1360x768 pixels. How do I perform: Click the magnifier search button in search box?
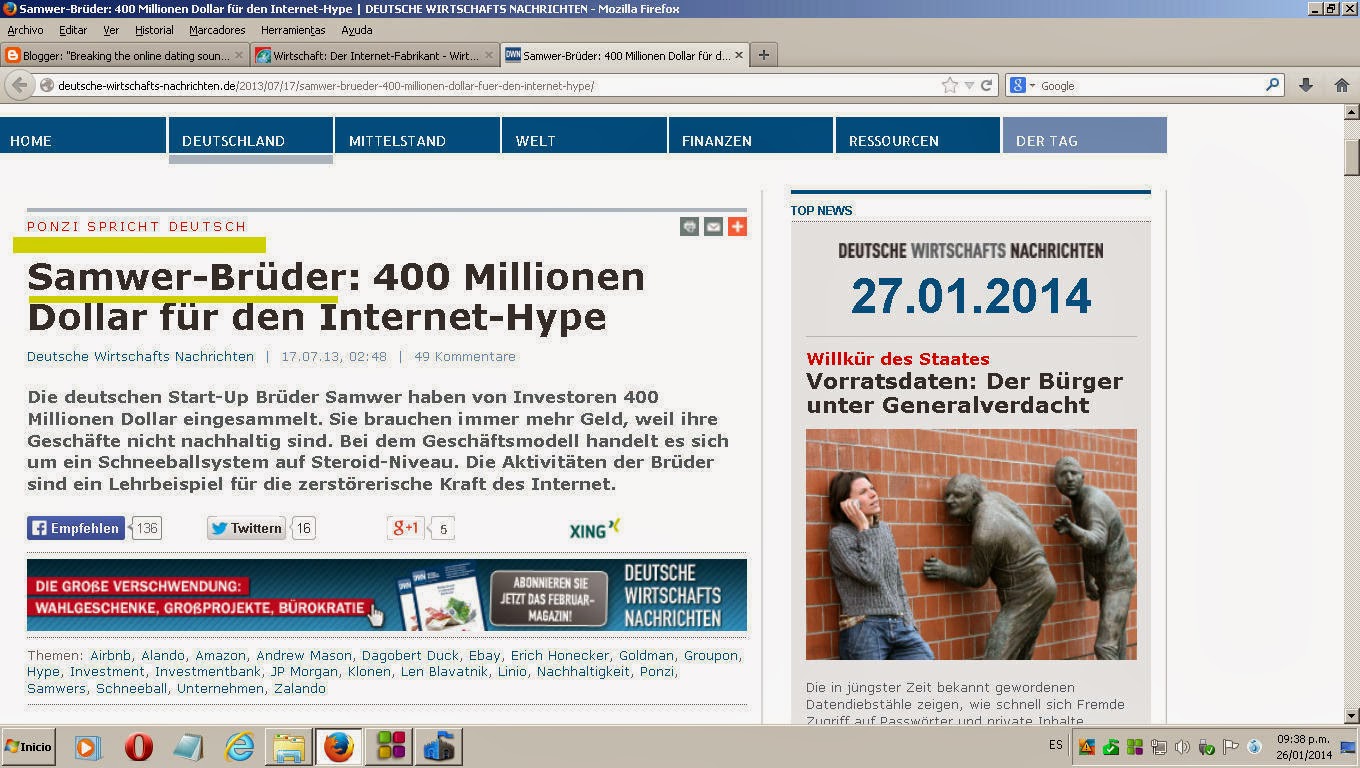(1272, 85)
